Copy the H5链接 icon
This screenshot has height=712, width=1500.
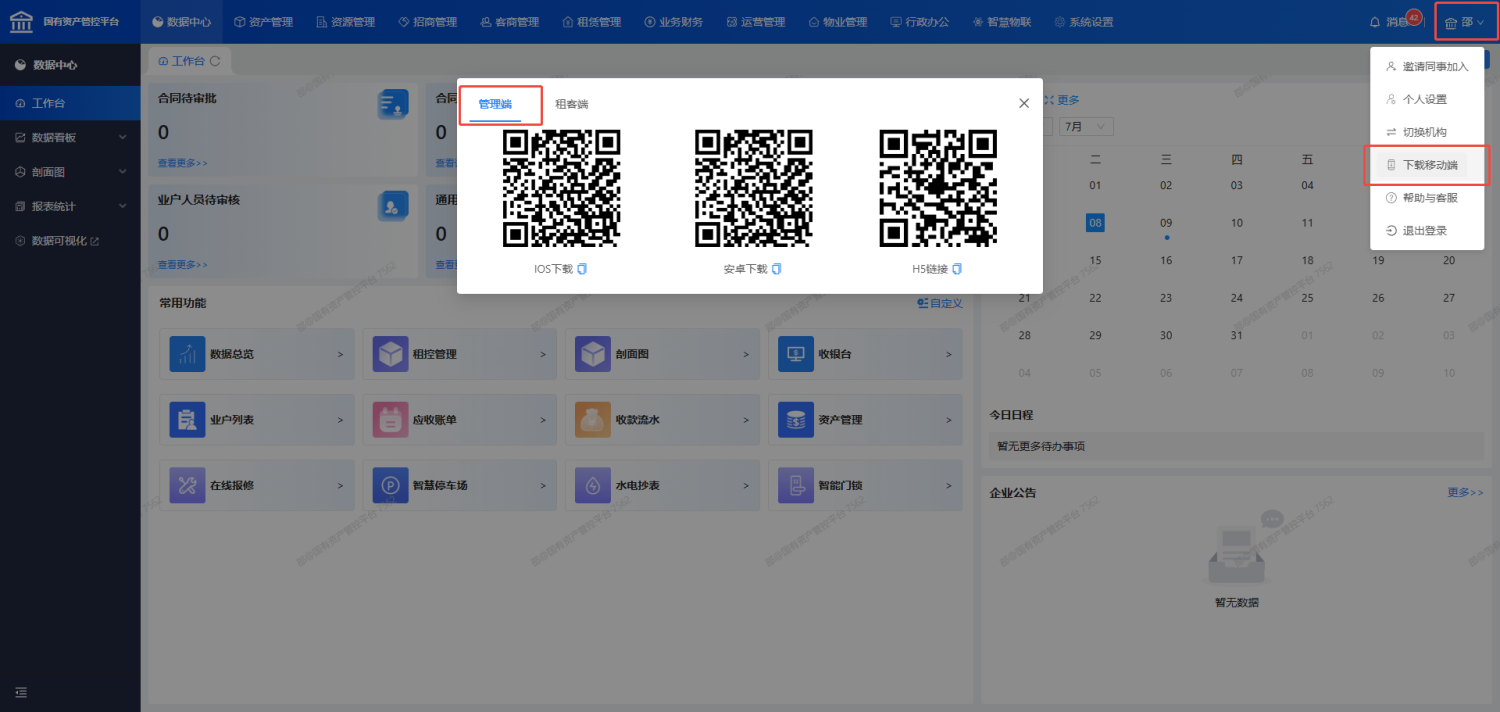(x=957, y=269)
